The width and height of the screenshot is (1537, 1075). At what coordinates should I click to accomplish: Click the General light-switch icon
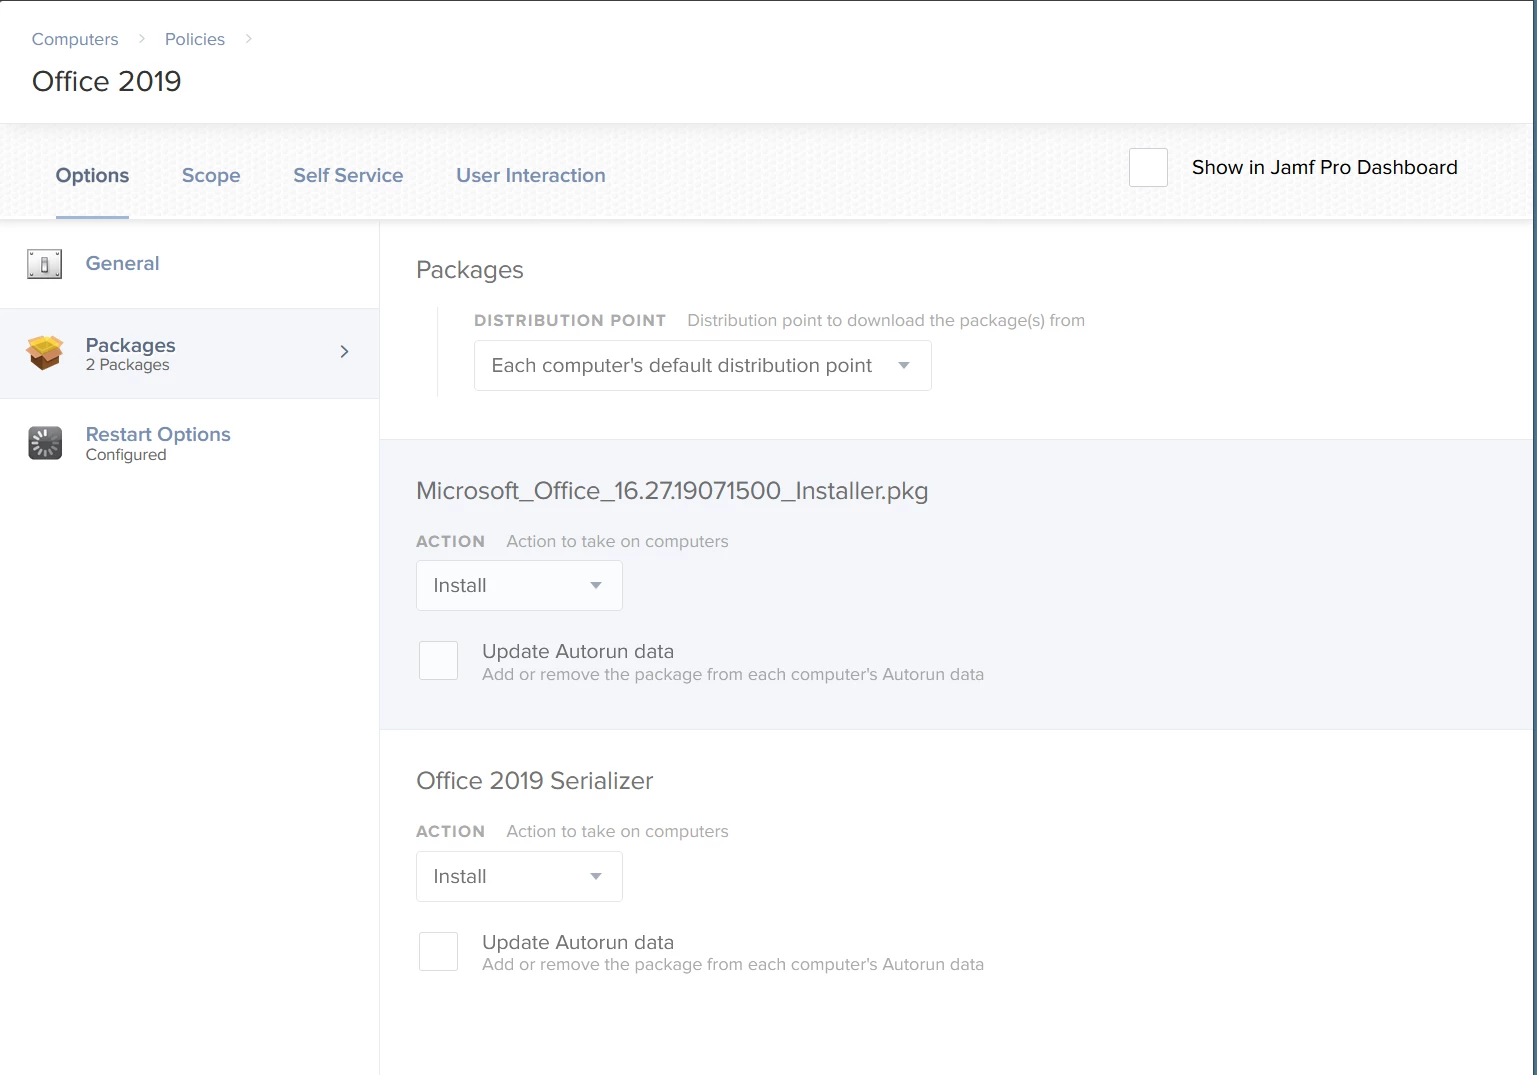(44, 264)
